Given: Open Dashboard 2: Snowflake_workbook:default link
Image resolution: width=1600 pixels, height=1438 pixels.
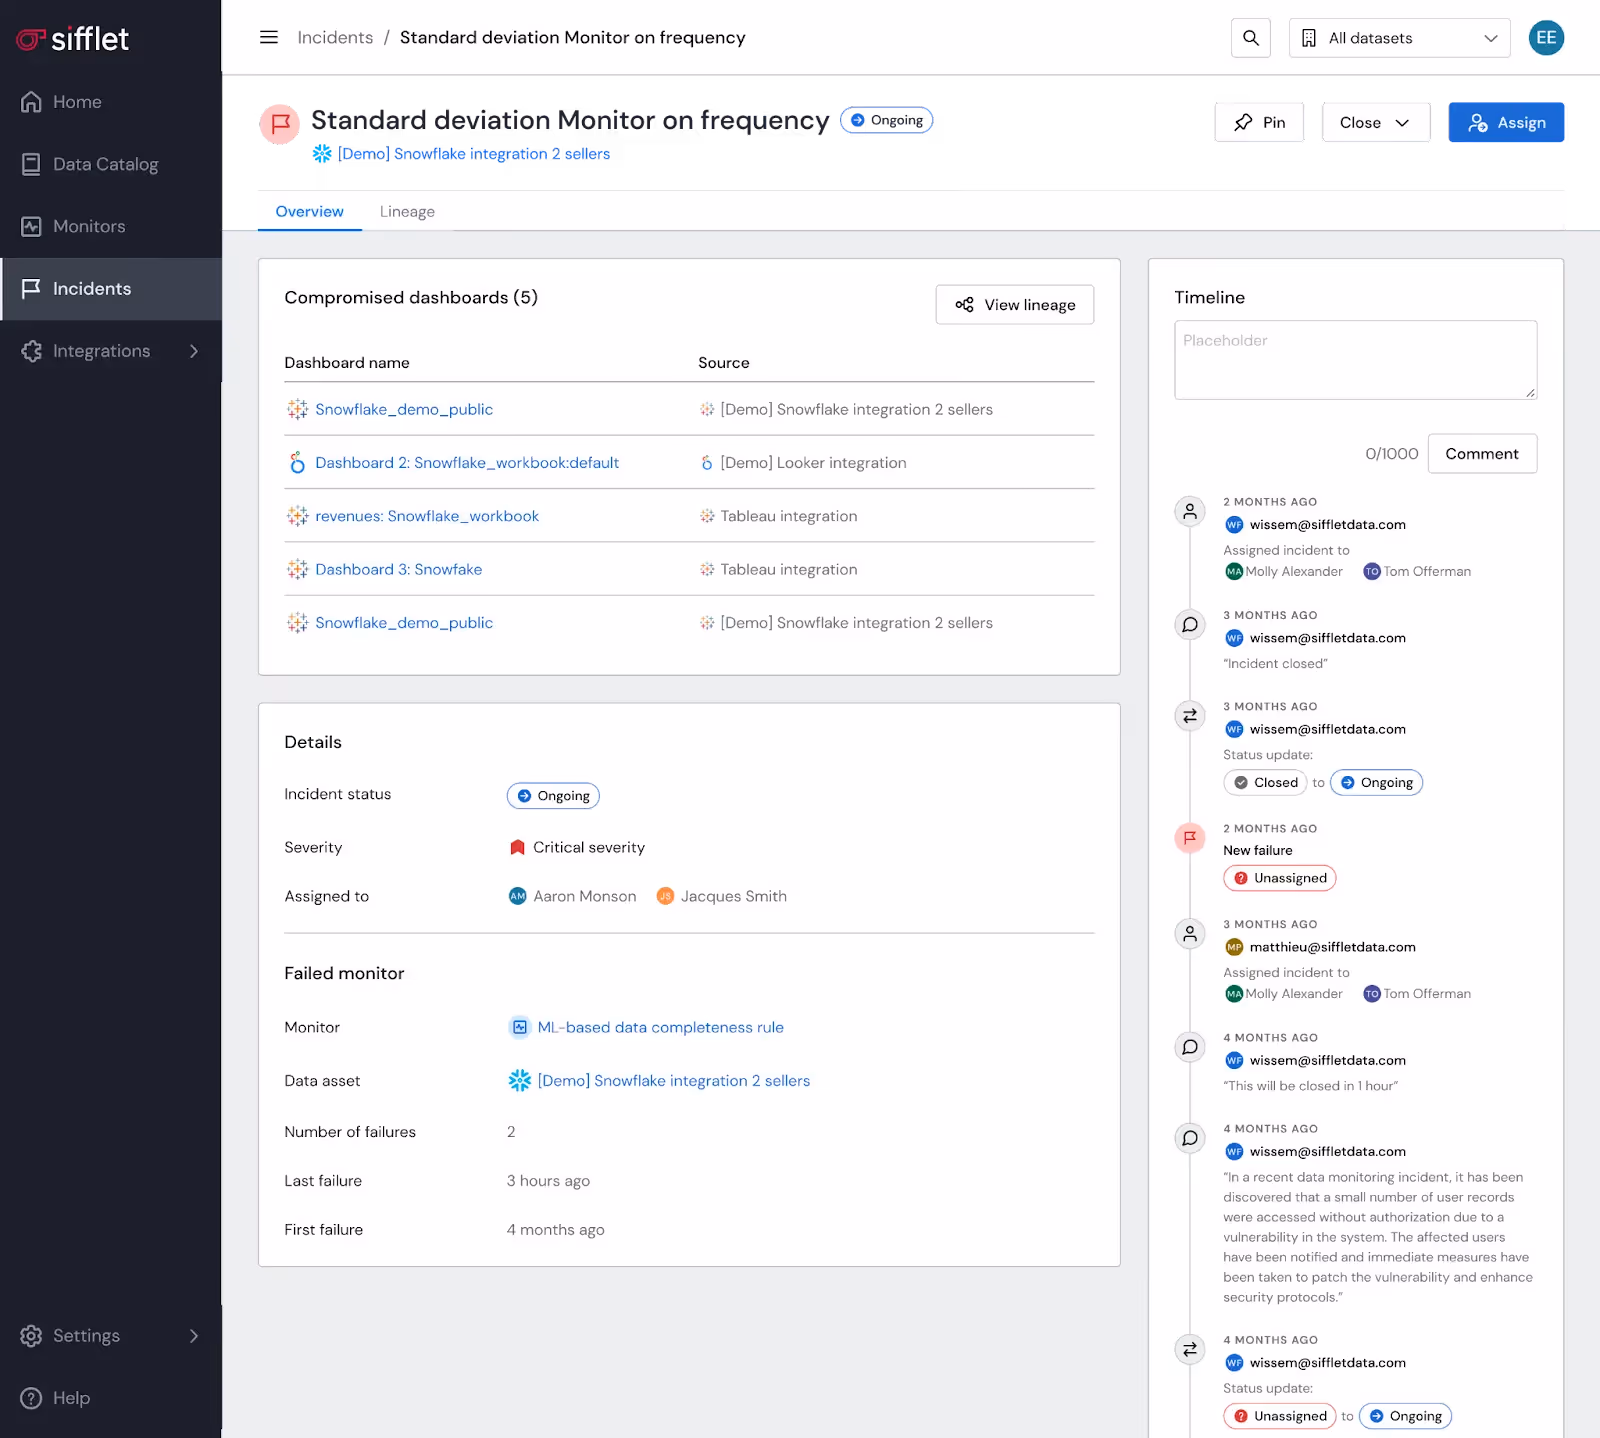Looking at the screenshot, I should pos(467,463).
